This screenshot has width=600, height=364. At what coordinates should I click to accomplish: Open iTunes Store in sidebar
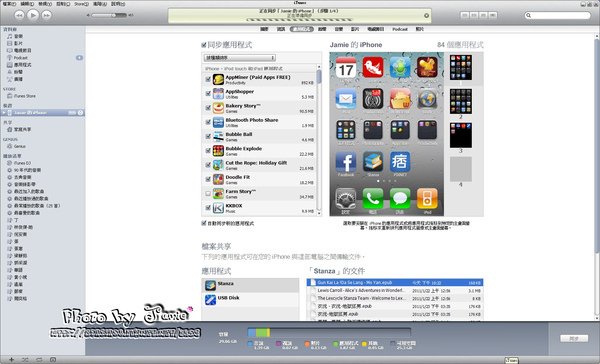click(24, 96)
